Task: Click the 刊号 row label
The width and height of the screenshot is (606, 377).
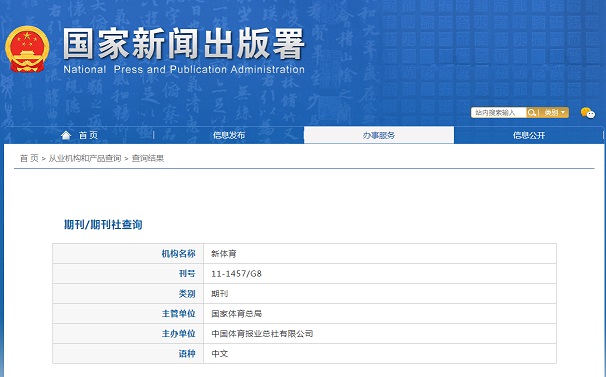Action: [x=187, y=274]
